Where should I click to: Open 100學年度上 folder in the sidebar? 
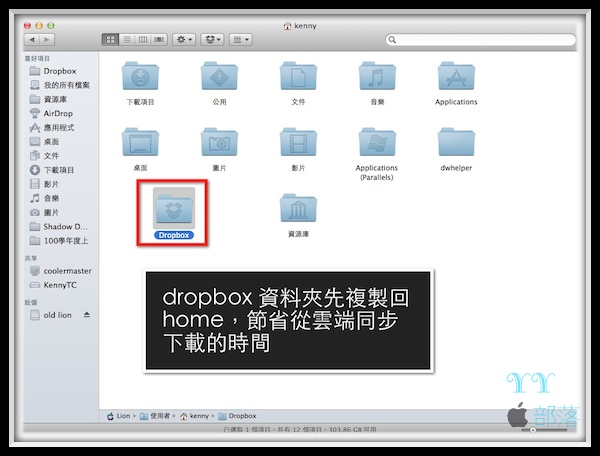click(x=59, y=241)
